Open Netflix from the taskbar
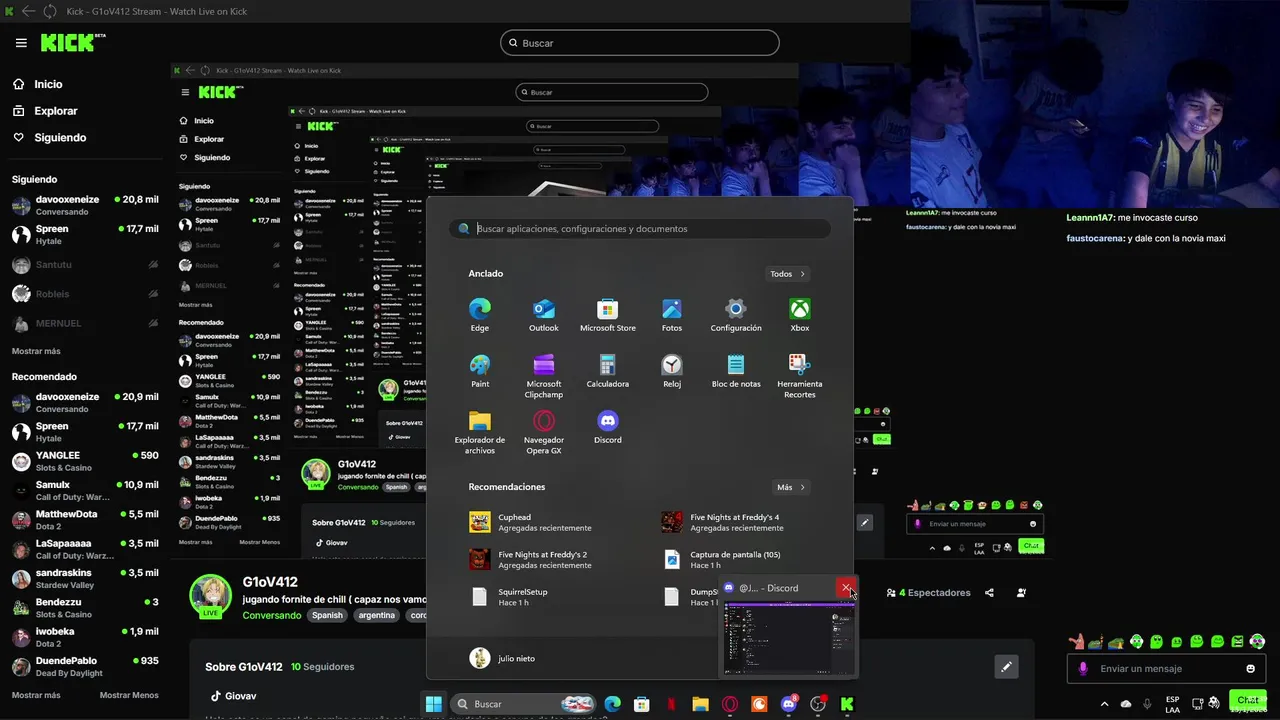 [671, 704]
